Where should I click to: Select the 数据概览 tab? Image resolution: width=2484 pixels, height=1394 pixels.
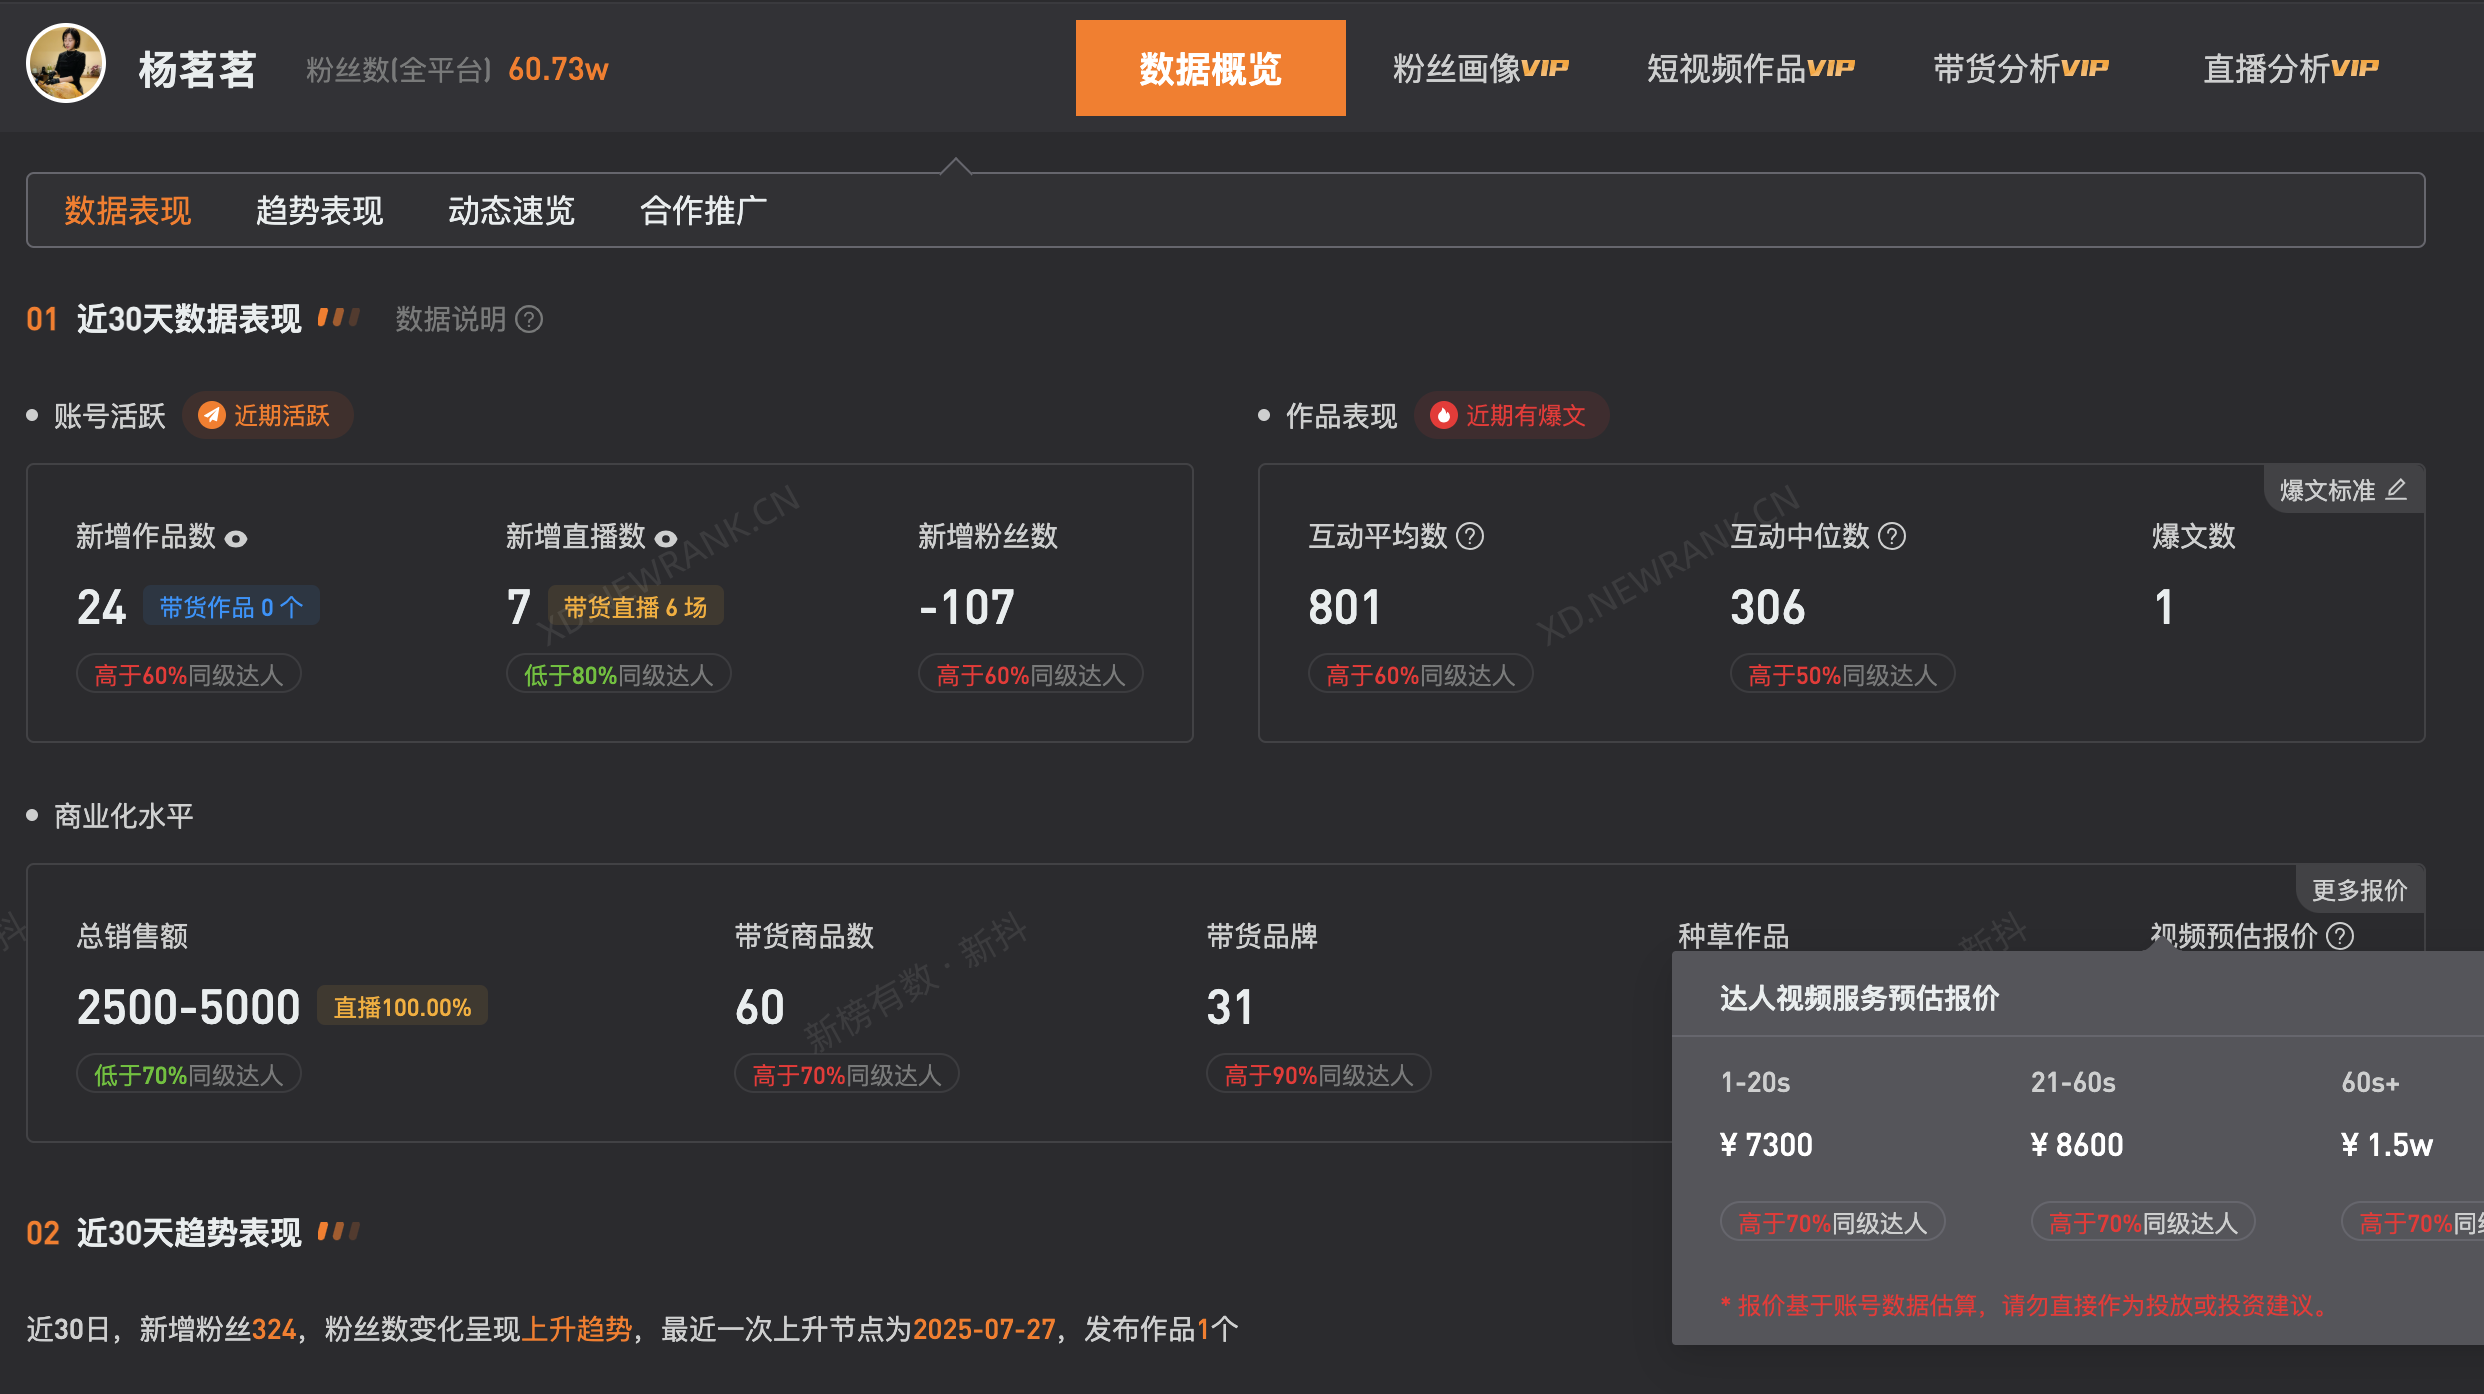pyautogui.click(x=1210, y=68)
